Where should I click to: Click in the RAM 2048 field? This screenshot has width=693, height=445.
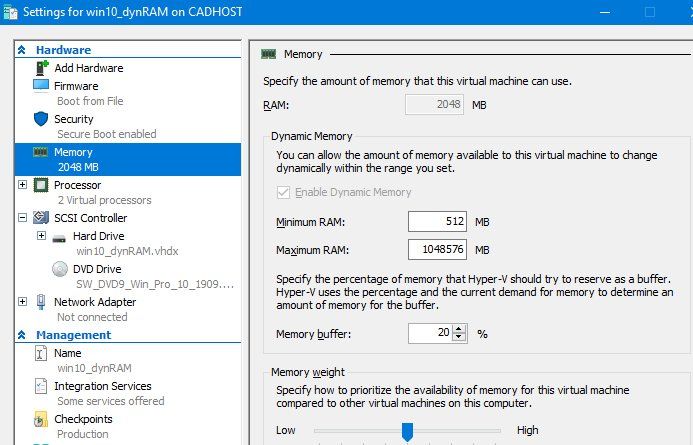coord(434,104)
